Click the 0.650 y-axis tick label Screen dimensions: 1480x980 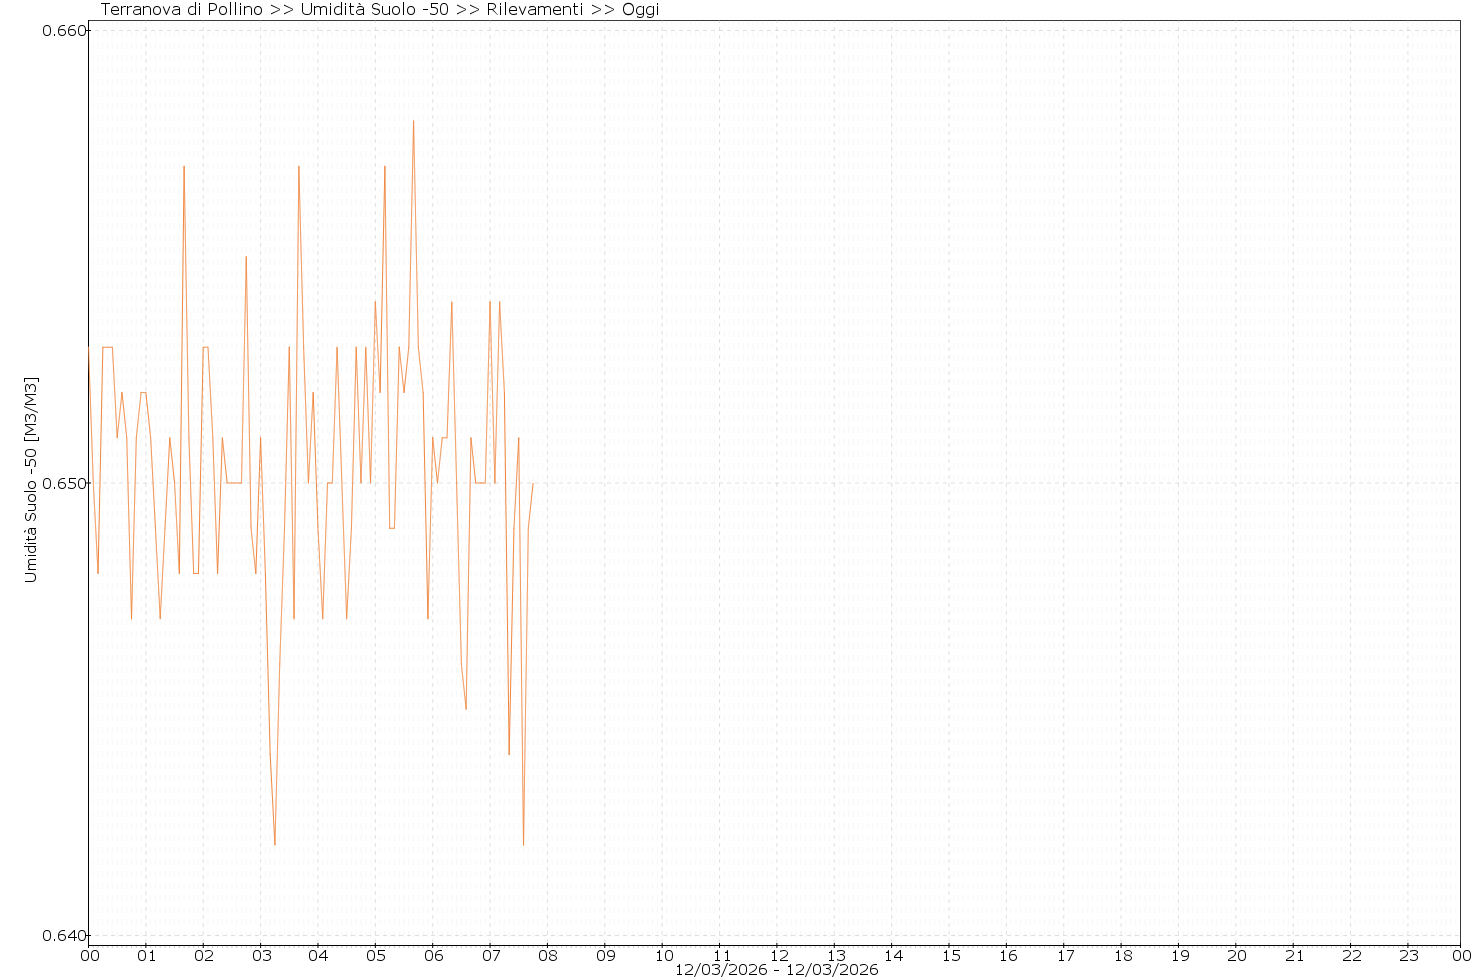(62, 484)
